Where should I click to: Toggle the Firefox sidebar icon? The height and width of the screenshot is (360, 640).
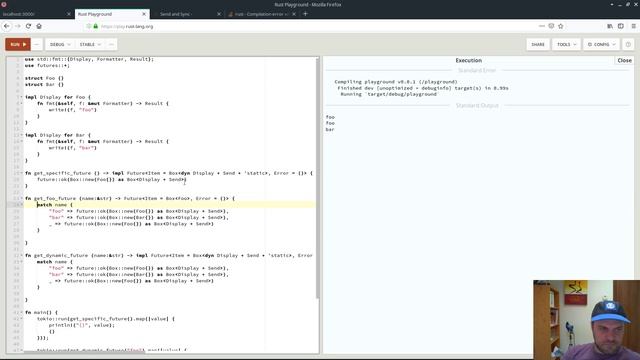click(621, 26)
